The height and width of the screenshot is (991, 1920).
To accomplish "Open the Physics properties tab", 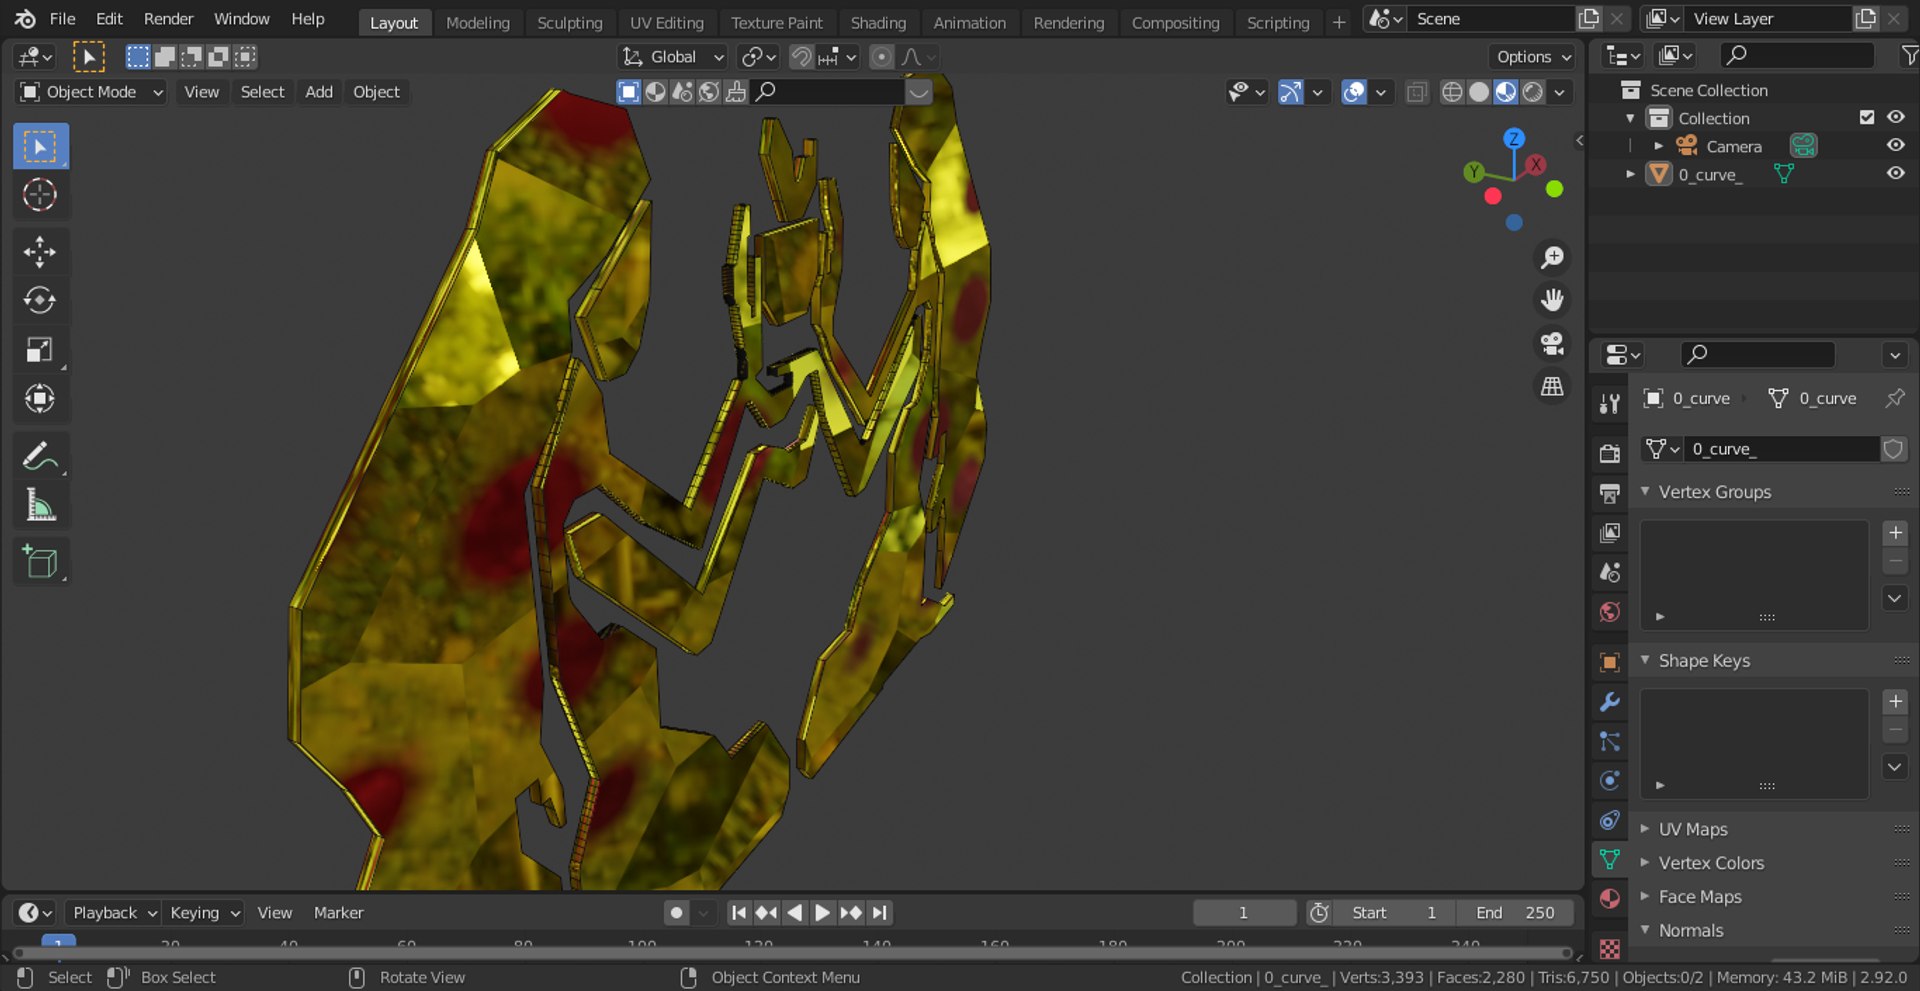I will (1609, 780).
